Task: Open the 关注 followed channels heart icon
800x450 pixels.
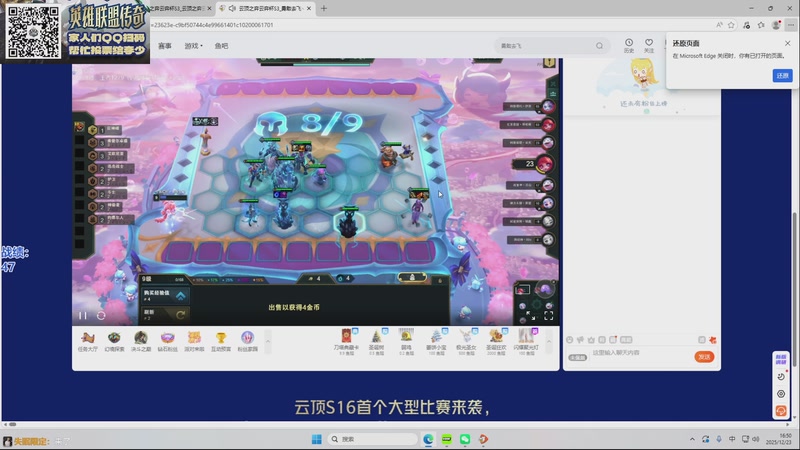Action: pyautogui.click(x=649, y=45)
